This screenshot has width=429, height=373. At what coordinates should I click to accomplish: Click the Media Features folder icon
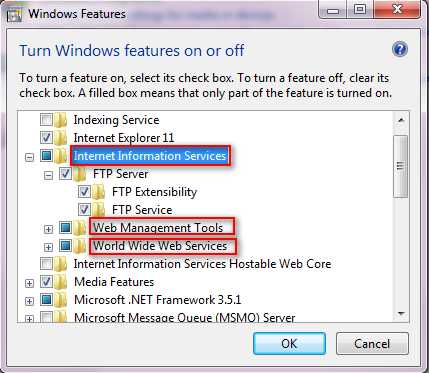[61, 282]
